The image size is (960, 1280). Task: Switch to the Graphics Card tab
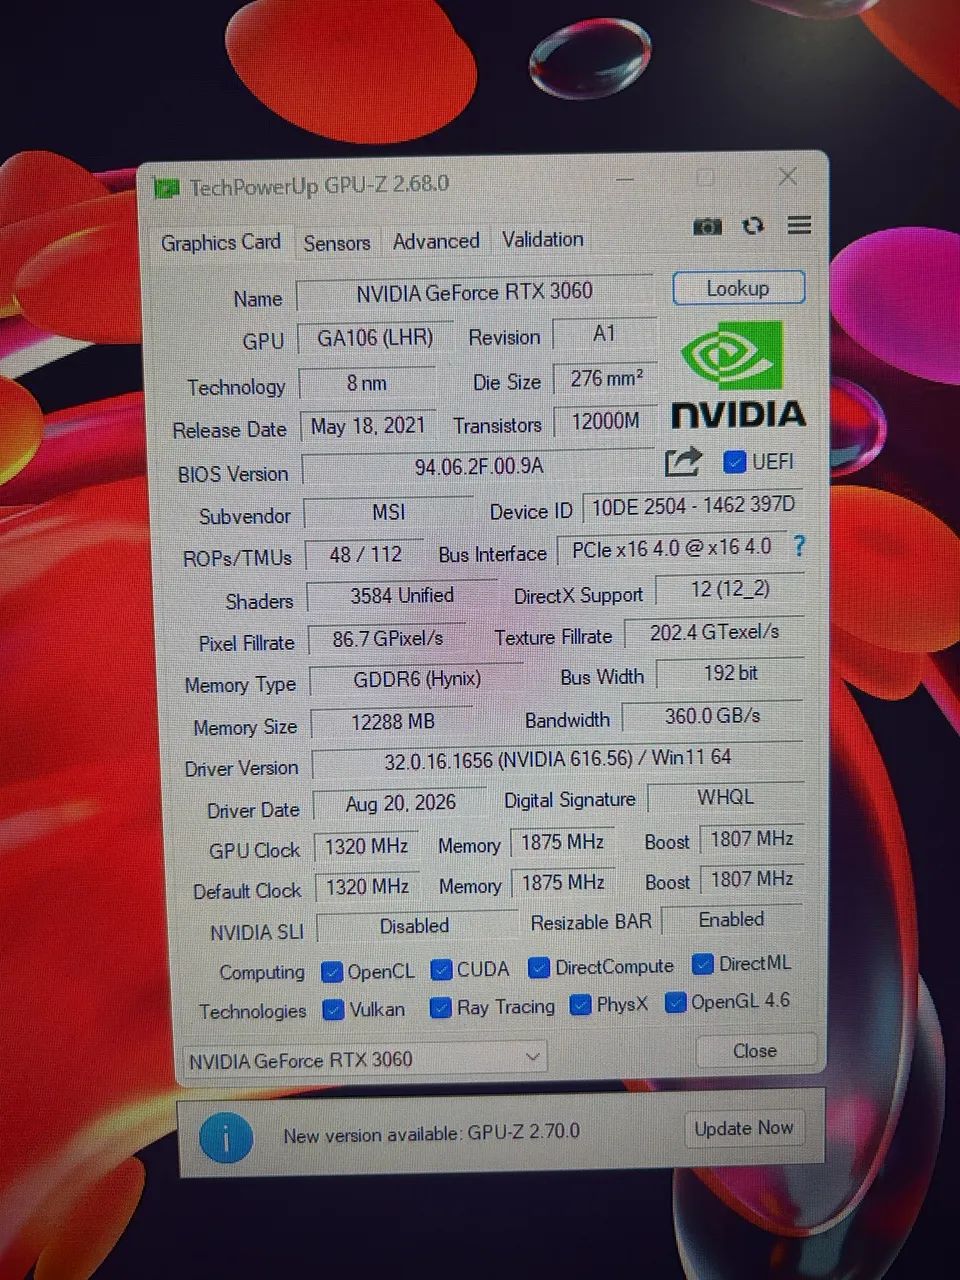pos(221,243)
